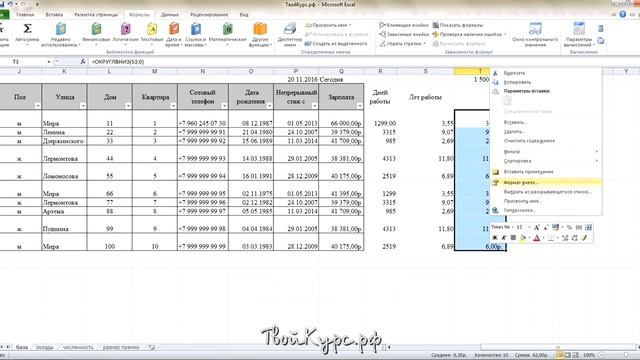Click Показать формулы button
Viewport: 640px width, 360px height.
coord(458,25)
